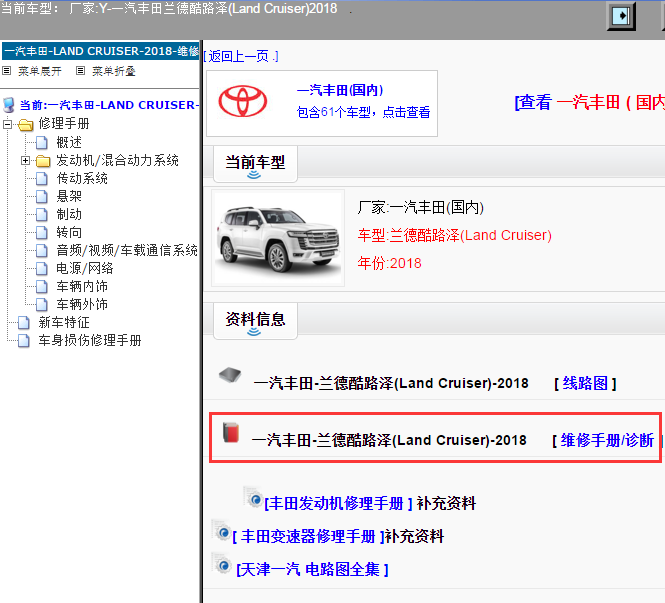
Task: Click the page icon beside 传动系统
Action: tap(42, 179)
